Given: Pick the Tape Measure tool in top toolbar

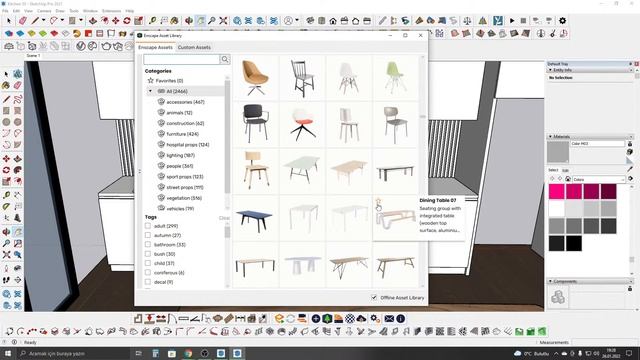Looking at the screenshot, I should tap(152, 20).
